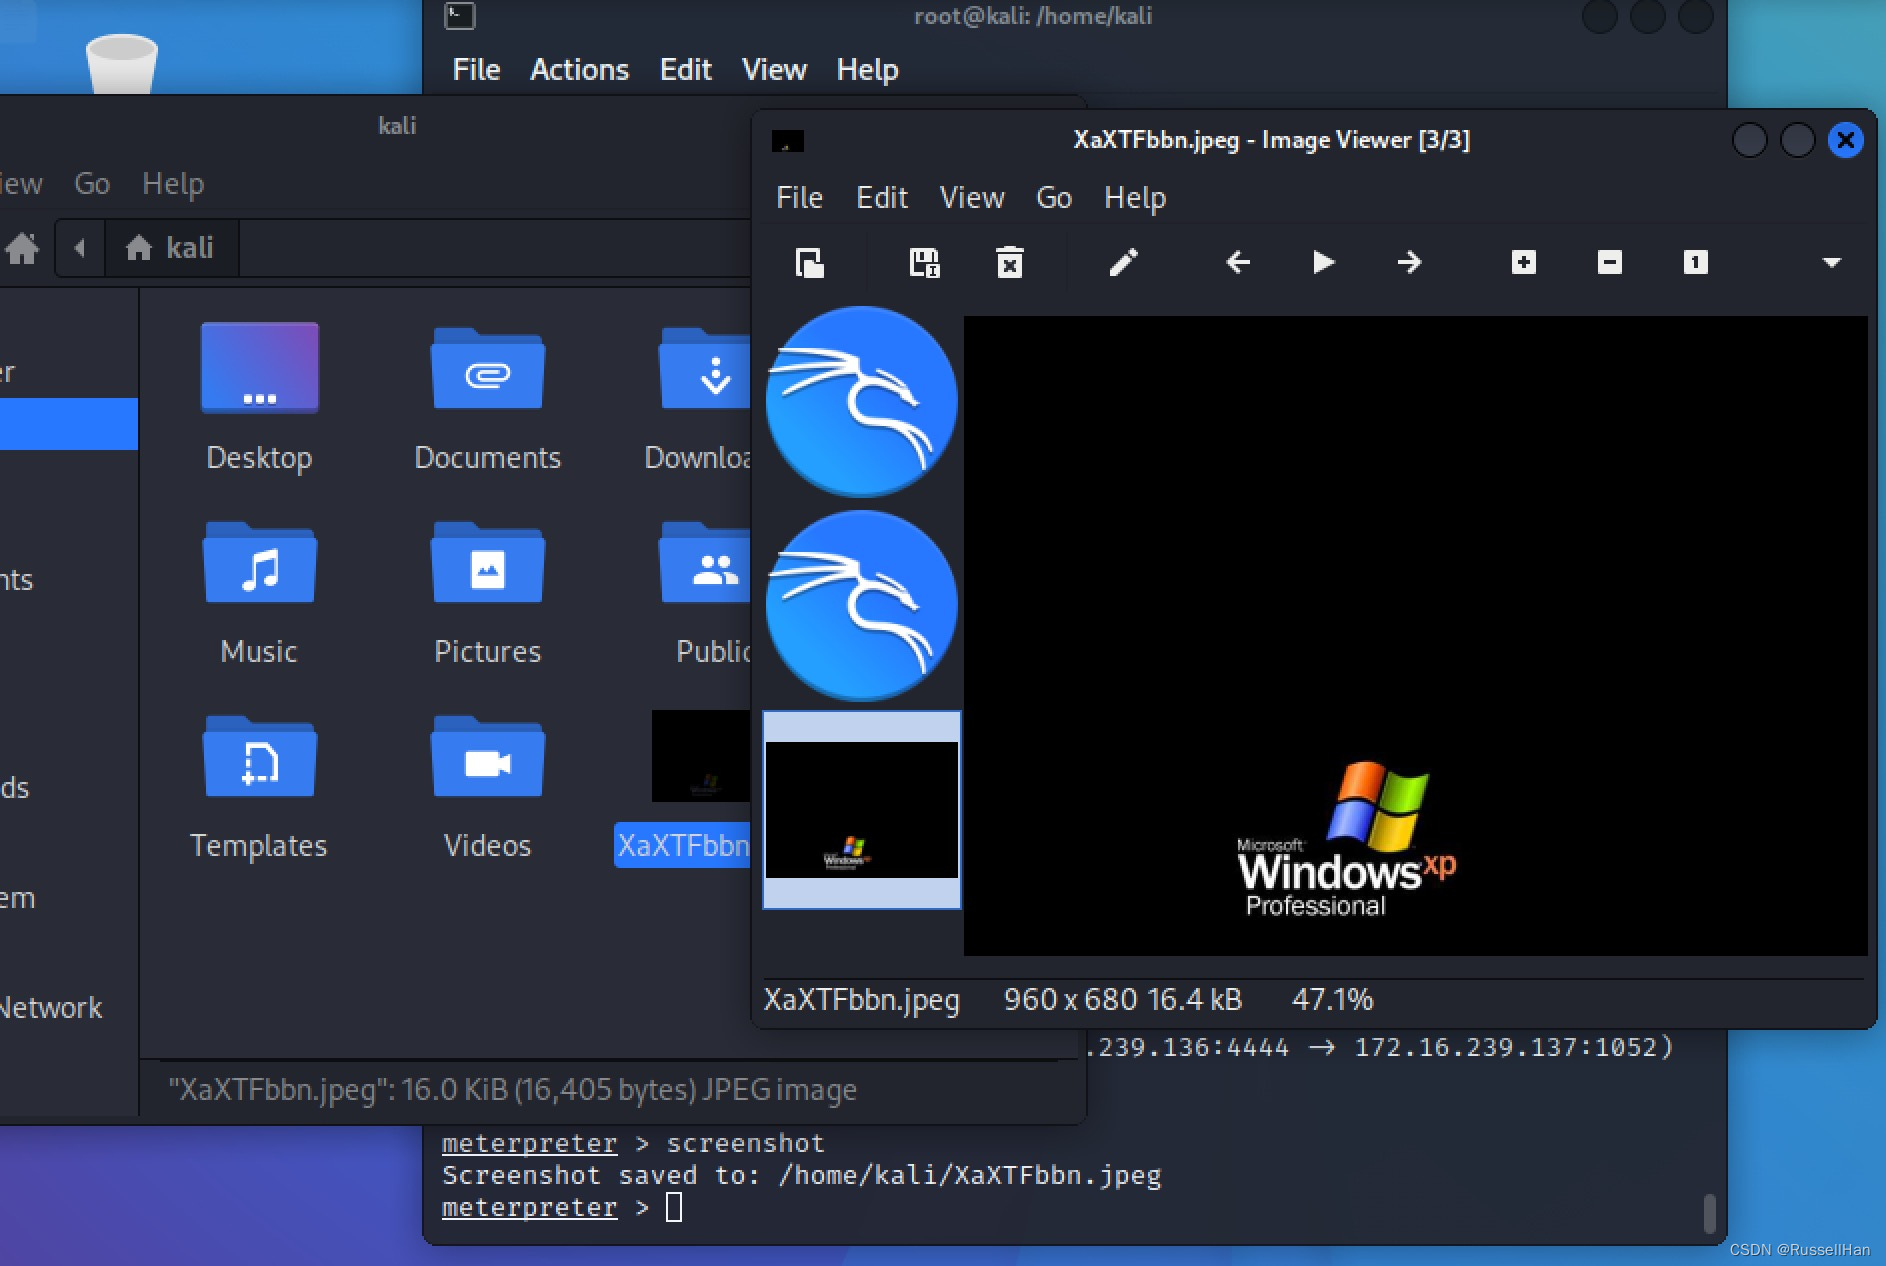Open terminal Actions menu

[x=579, y=69]
